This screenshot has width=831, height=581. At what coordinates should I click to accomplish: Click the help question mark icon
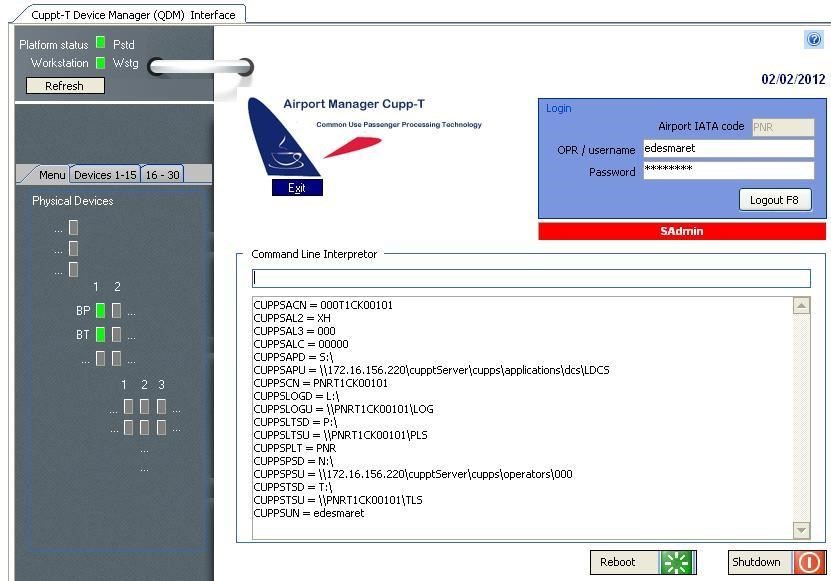tap(813, 40)
